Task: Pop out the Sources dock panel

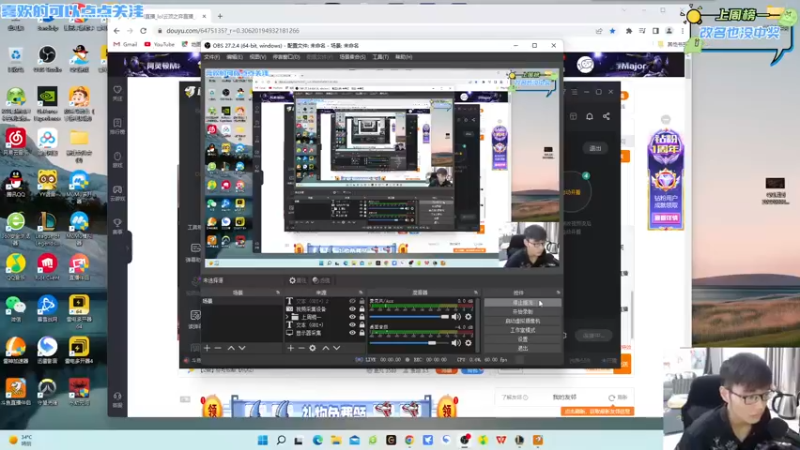Action: [361, 292]
